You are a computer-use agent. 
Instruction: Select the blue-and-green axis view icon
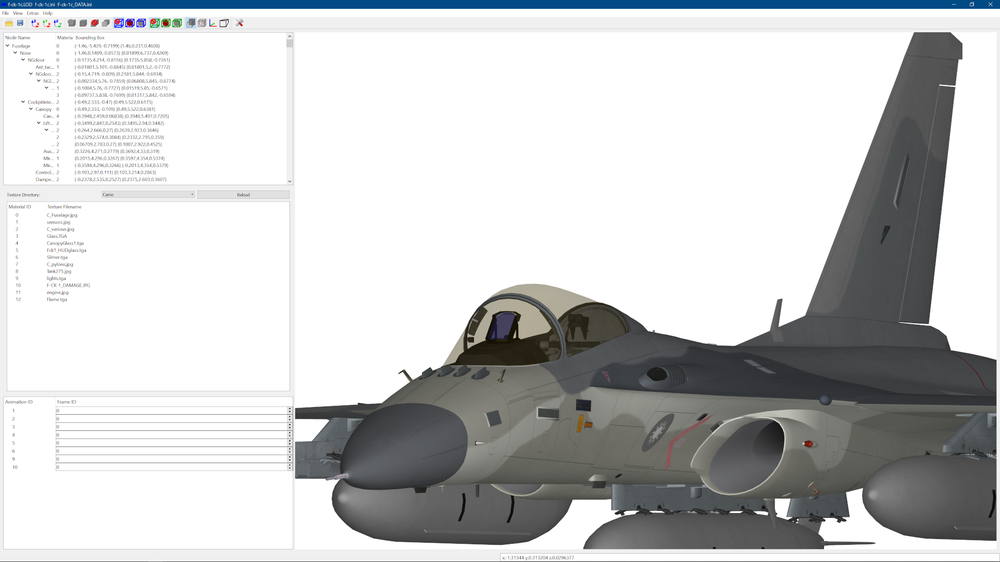pos(57,23)
